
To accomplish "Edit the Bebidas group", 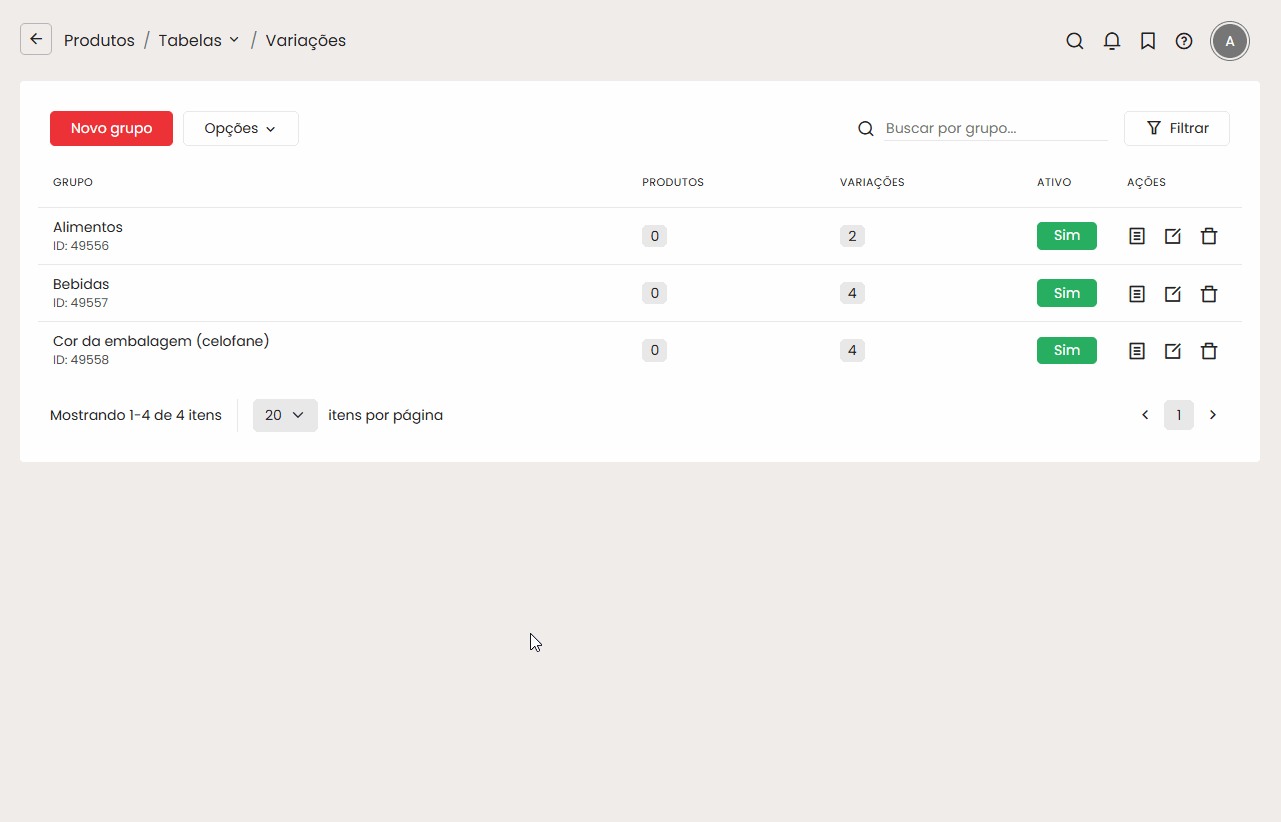I will (x=1173, y=293).
